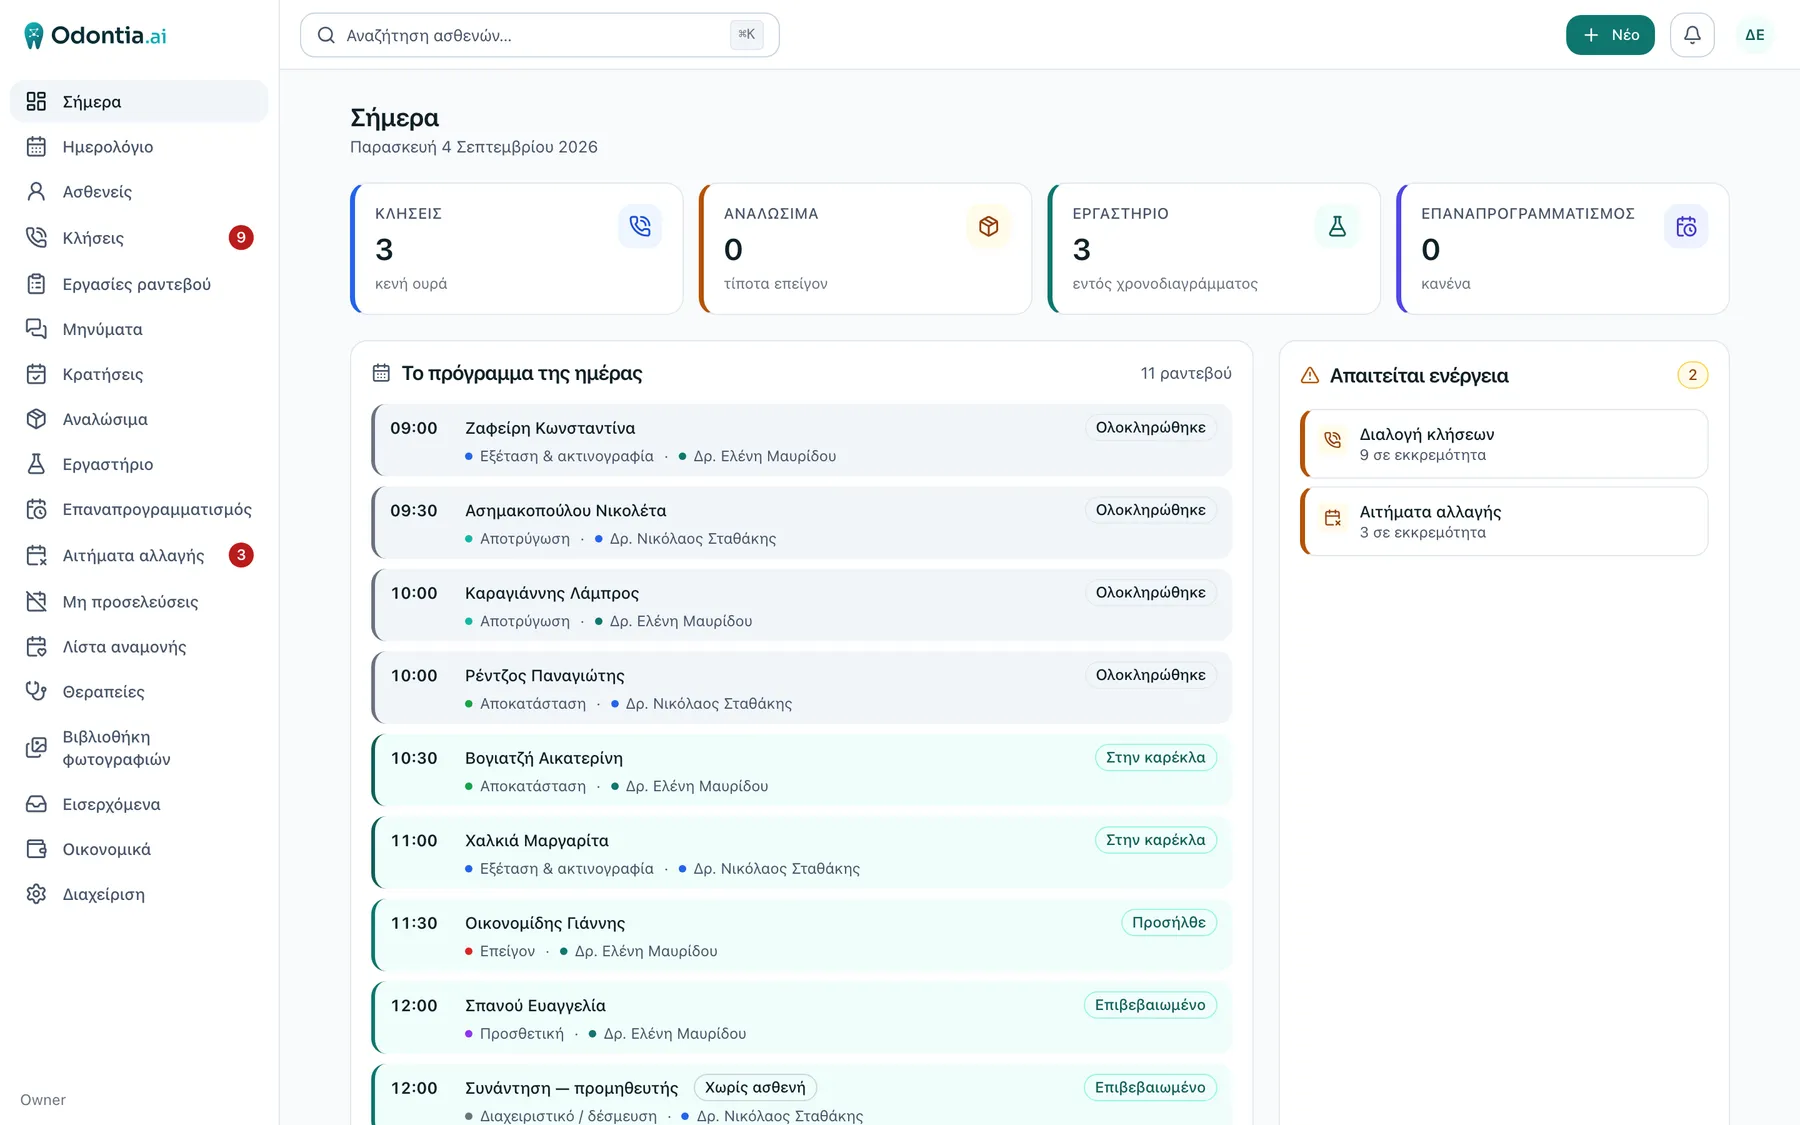The width and height of the screenshot is (1800, 1125).
Task: Click Προσήλθε status on Οικονομίδης Γιάννης
Action: coord(1168,922)
